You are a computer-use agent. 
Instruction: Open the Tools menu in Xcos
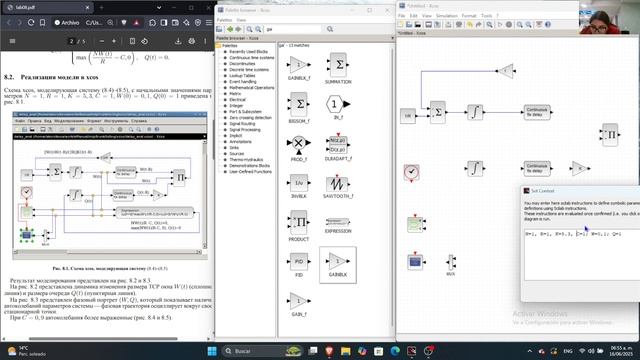pyautogui.click(x=487, y=16)
